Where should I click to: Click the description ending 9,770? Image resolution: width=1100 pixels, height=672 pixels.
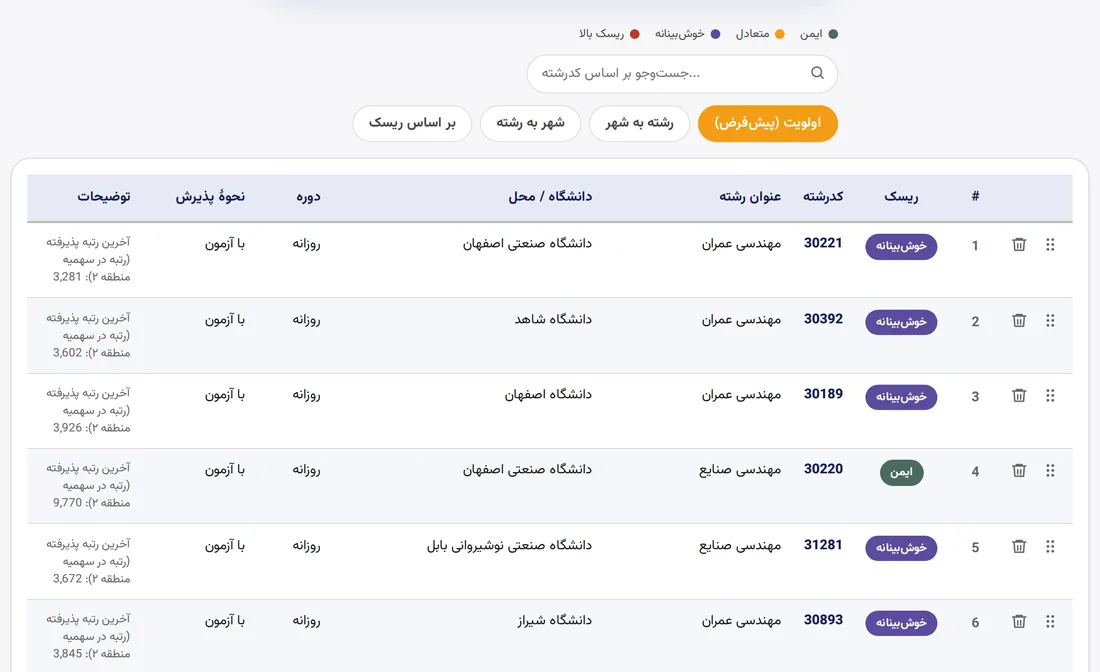pyautogui.click(x=88, y=485)
